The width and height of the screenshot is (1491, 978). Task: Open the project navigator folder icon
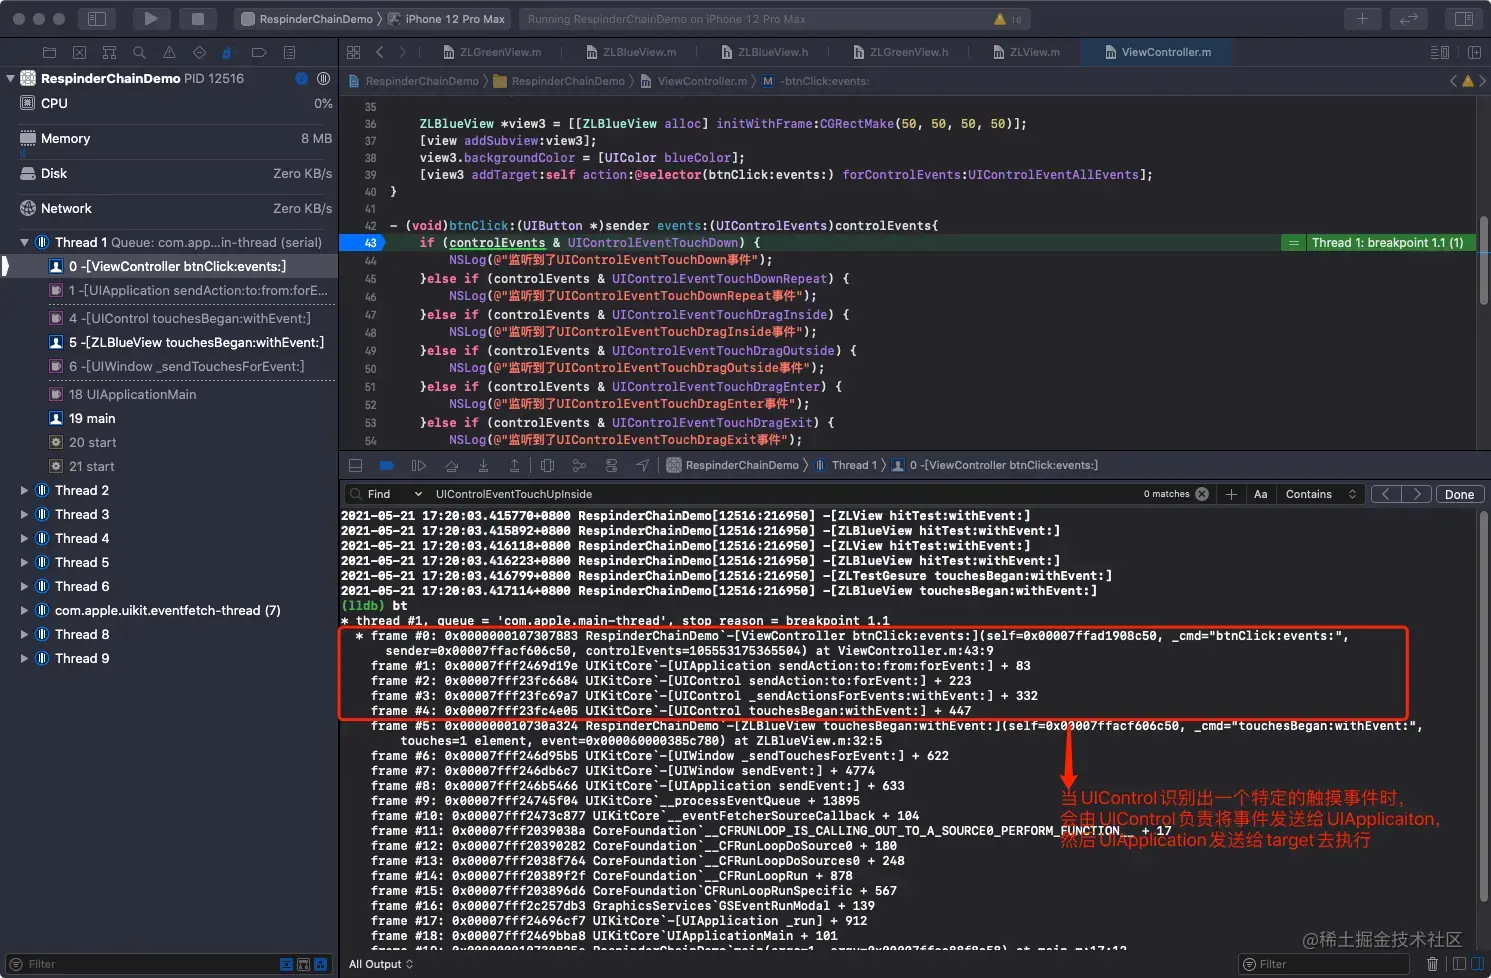[49, 52]
